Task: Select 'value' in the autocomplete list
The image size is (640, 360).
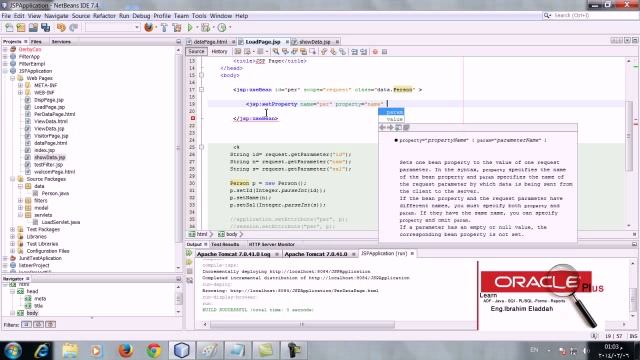Action: [391, 119]
